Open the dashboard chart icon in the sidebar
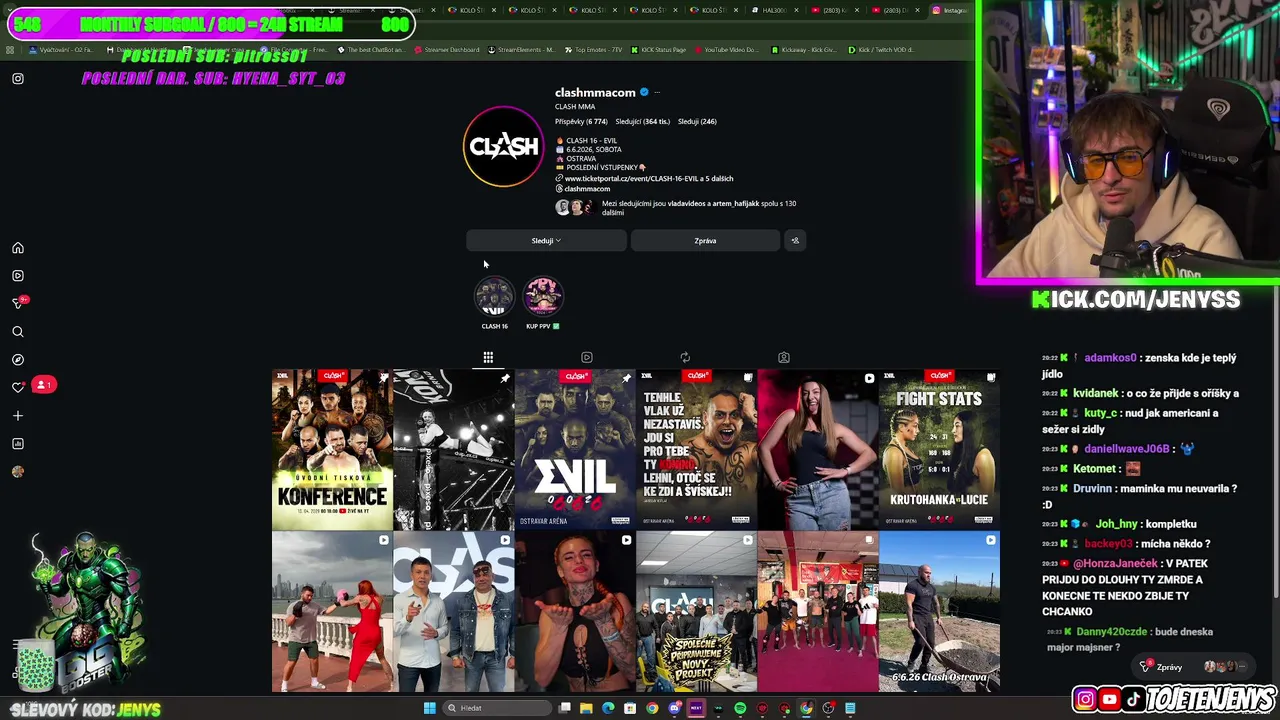 click(18, 443)
